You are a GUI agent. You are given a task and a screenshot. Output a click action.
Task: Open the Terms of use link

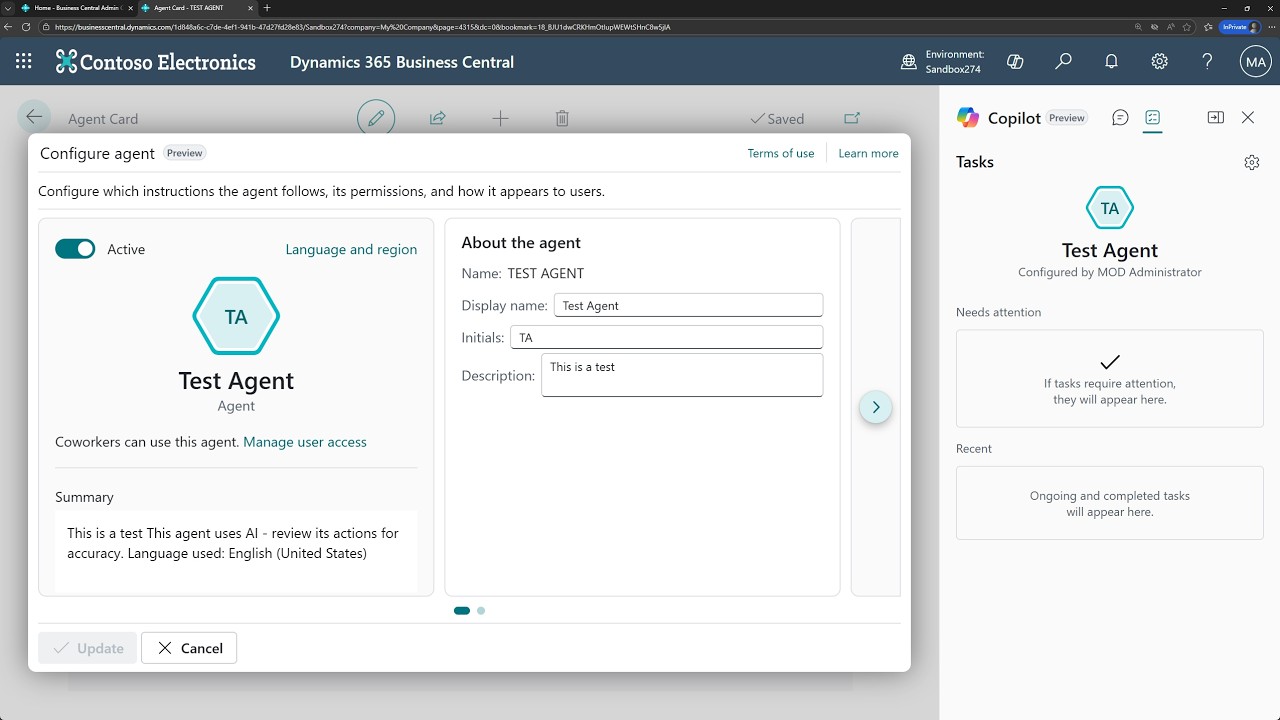pyautogui.click(x=781, y=153)
